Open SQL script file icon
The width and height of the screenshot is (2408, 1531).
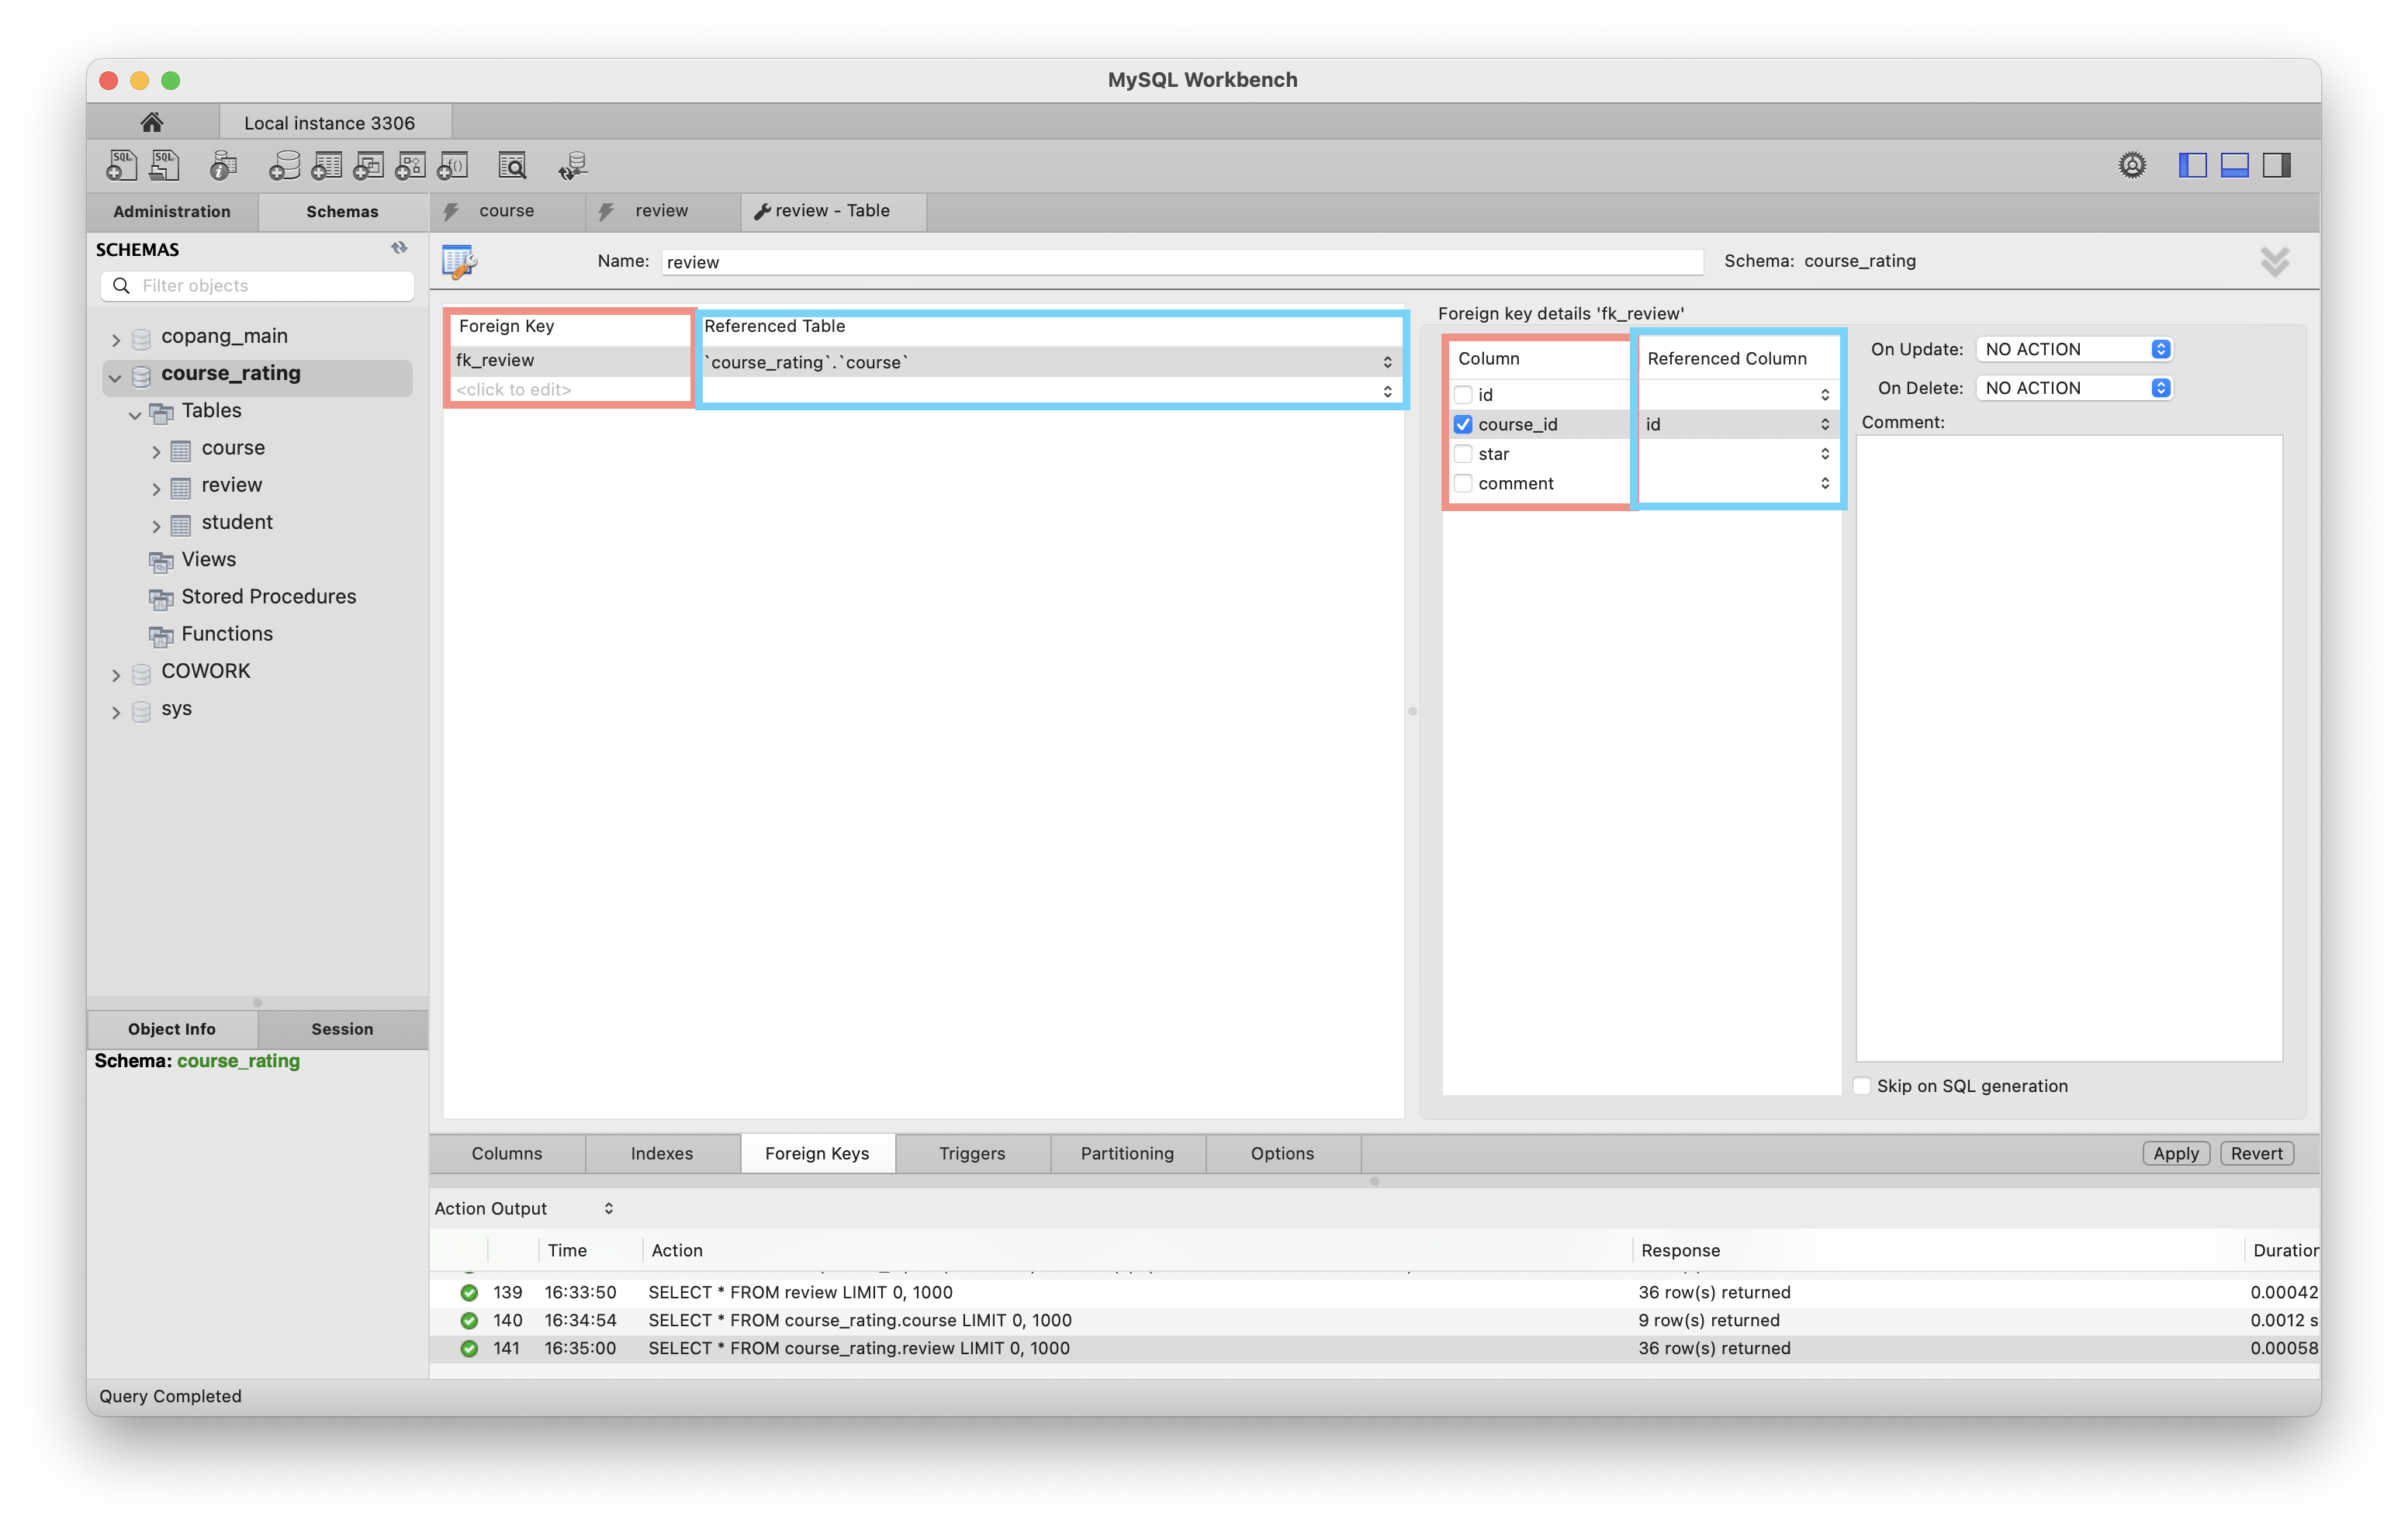tap(164, 165)
